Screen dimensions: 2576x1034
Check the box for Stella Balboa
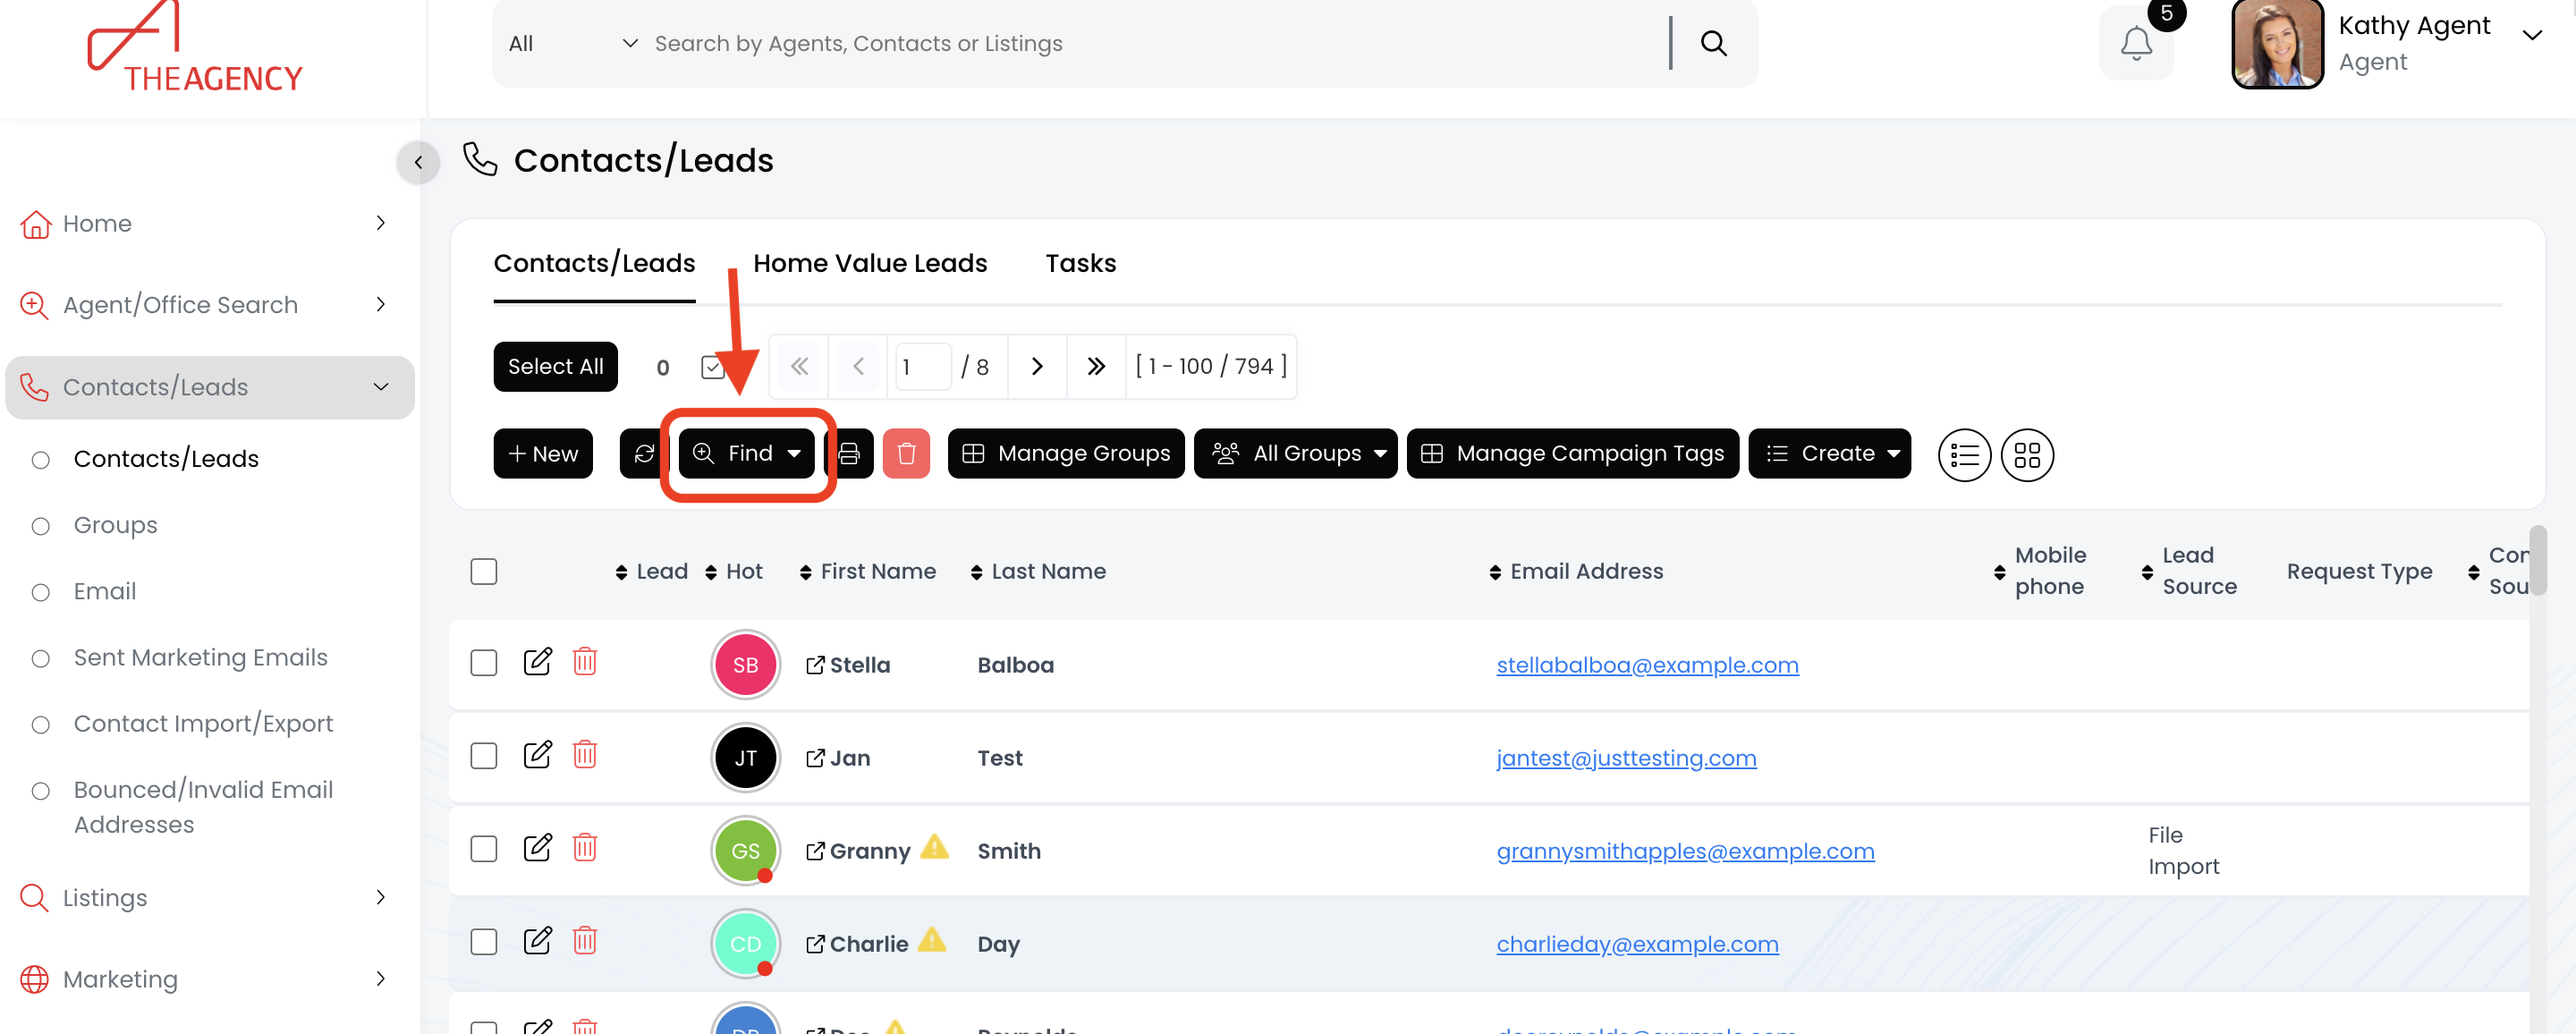[x=484, y=663]
